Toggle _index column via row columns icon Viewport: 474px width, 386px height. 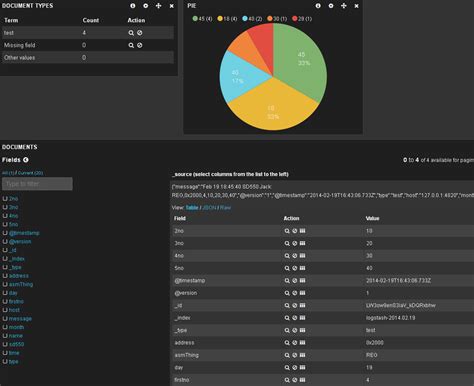pos(302,318)
